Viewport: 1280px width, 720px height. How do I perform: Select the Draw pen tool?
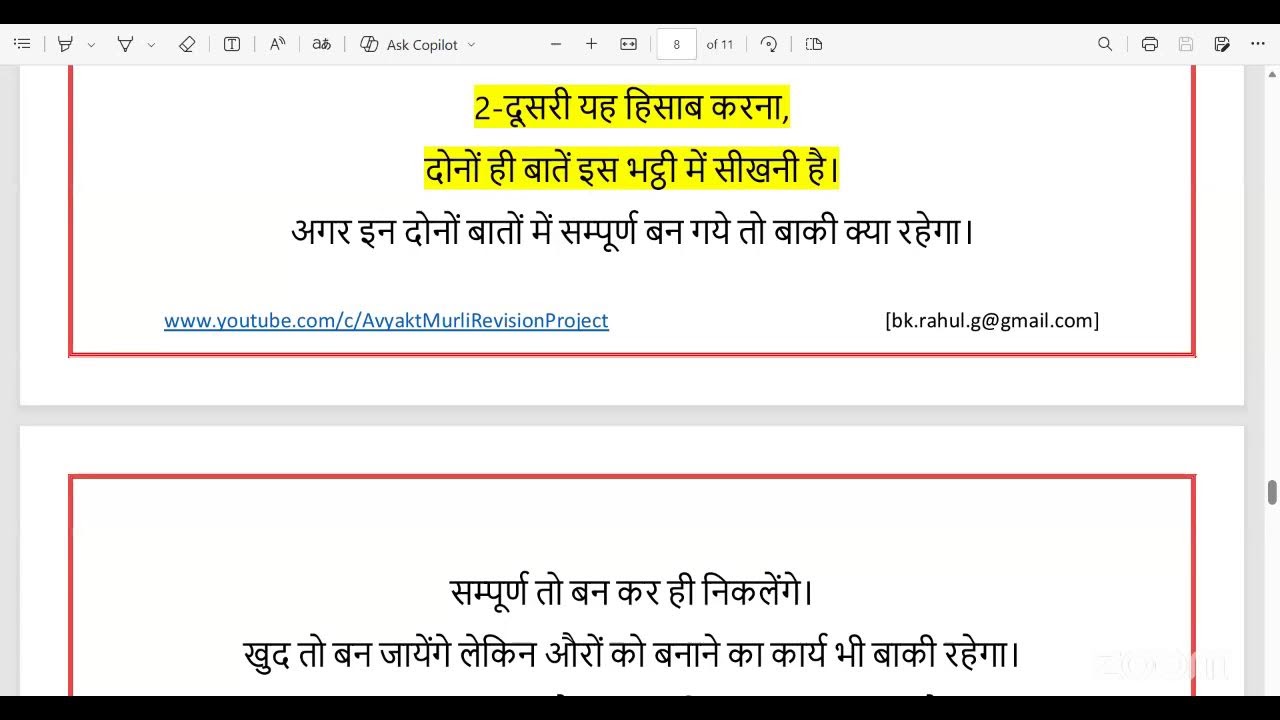click(125, 44)
